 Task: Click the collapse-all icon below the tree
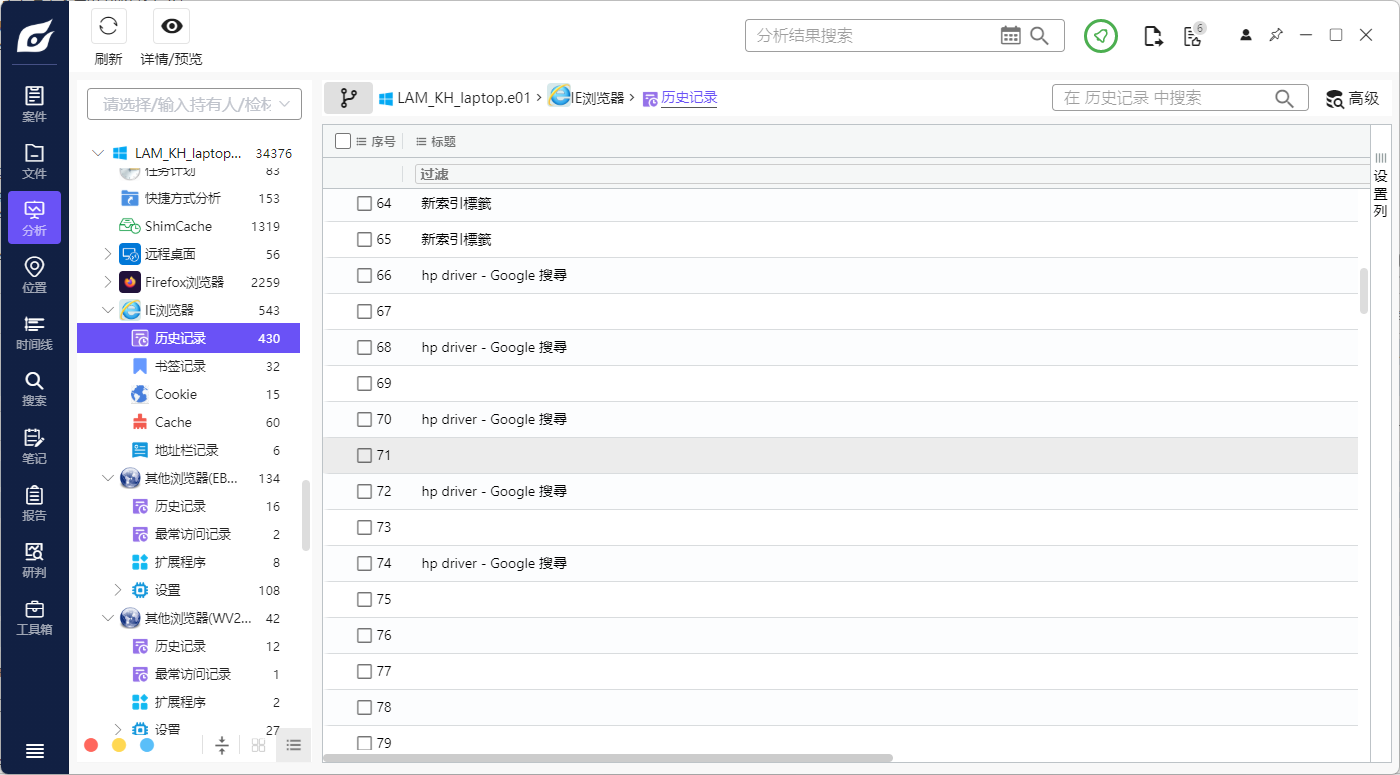[x=222, y=745]
